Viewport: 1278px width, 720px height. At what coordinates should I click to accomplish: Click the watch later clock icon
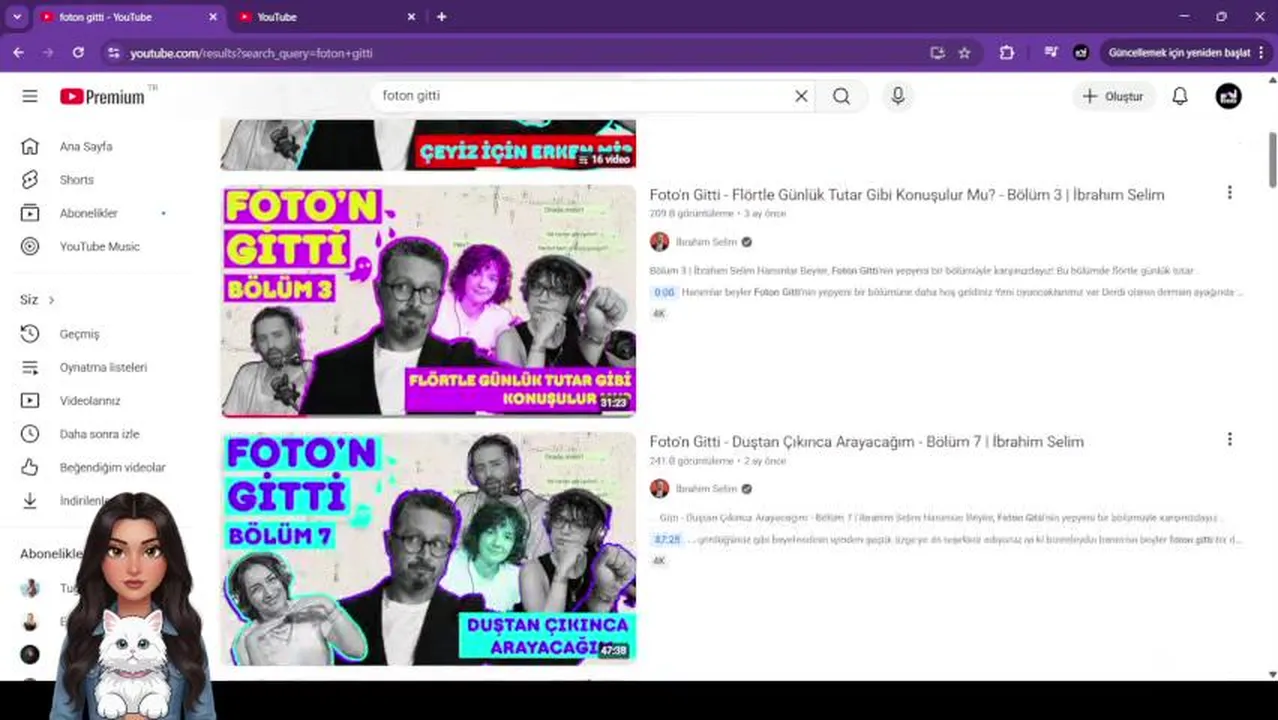(x=30, y=434)
